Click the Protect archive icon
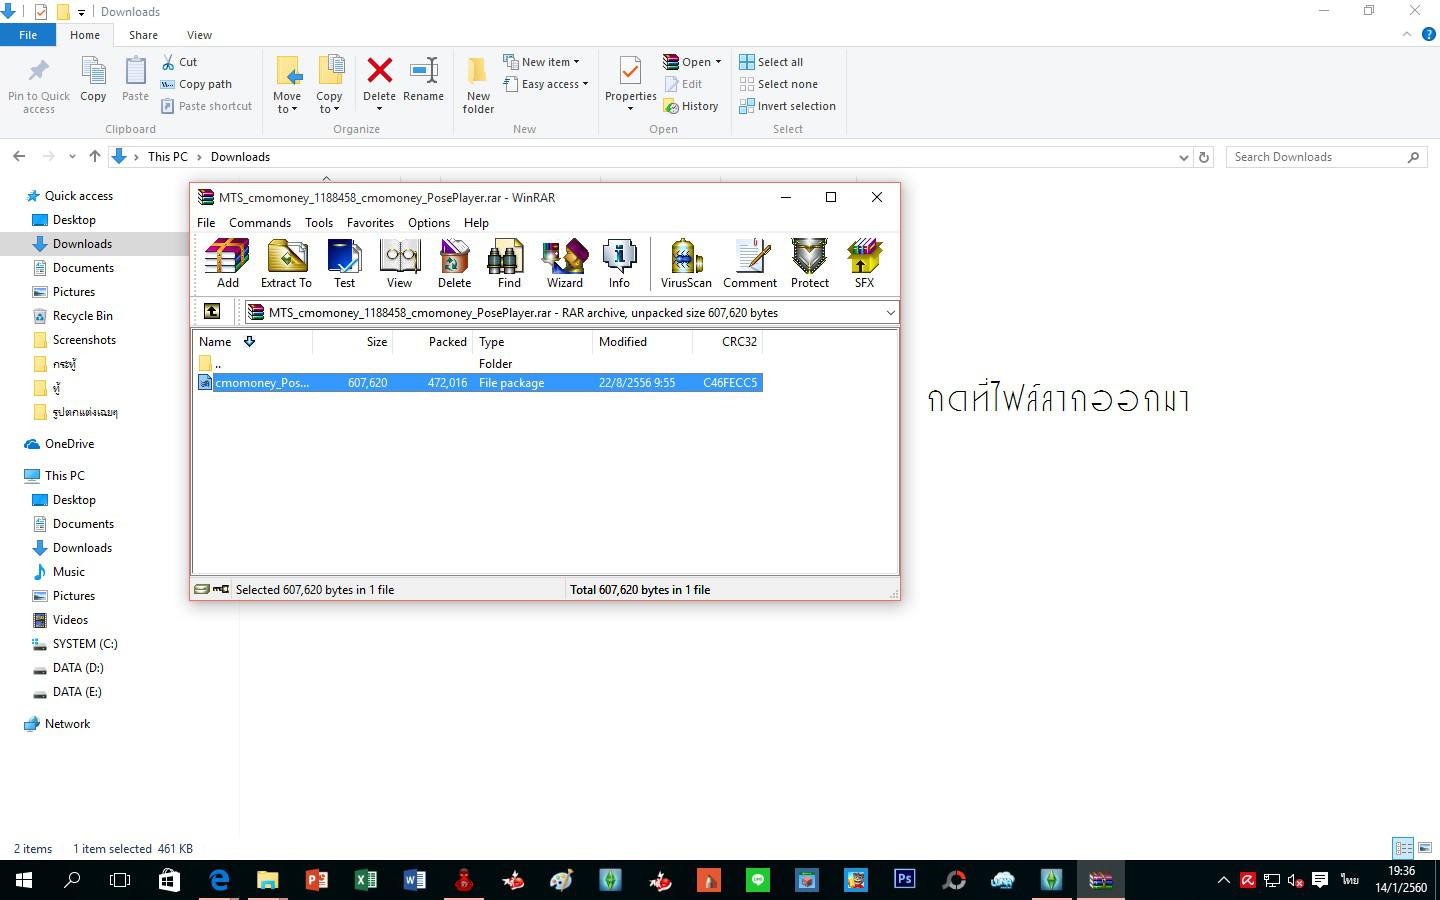Viewport: 1440px width, 900px height. click(x=809, y=263)
